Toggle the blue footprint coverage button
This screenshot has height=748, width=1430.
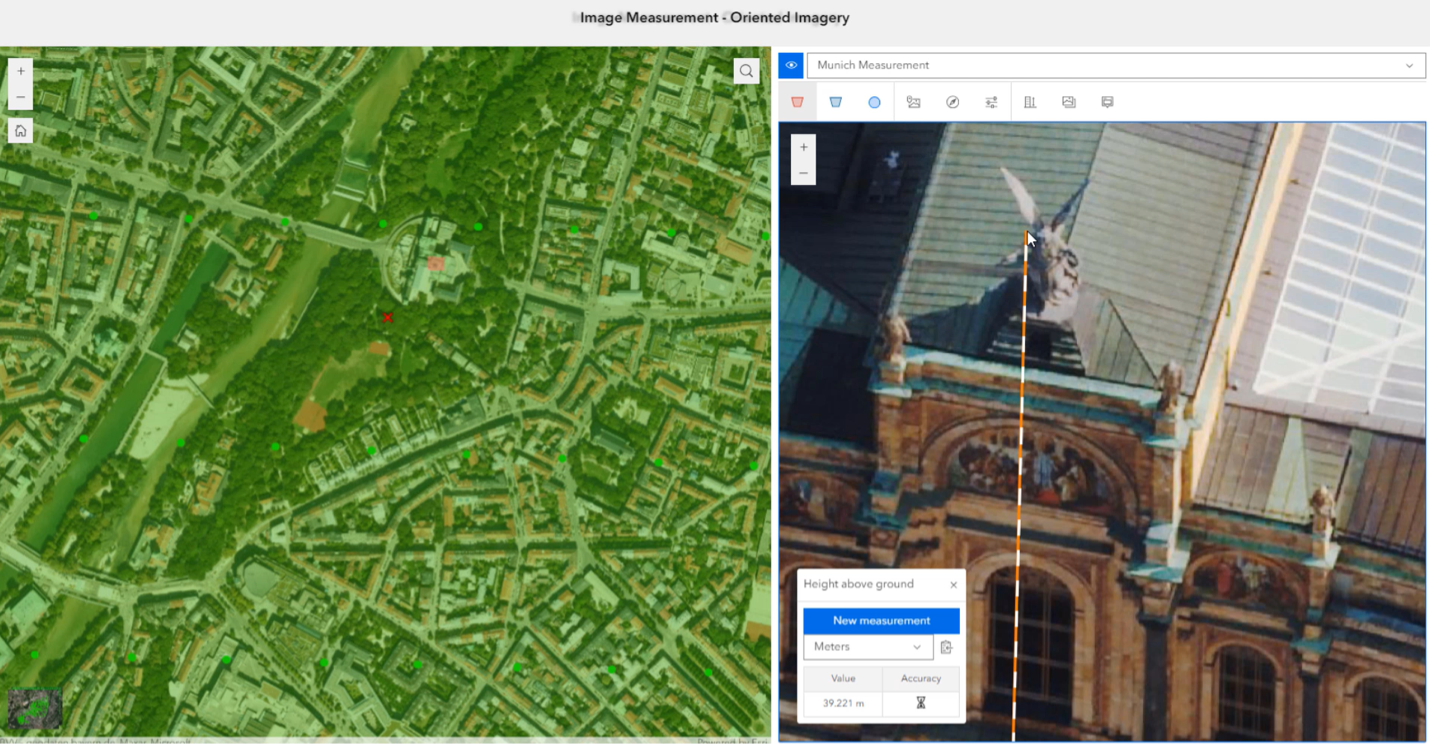pyautogui.click(x=836, y=102)
